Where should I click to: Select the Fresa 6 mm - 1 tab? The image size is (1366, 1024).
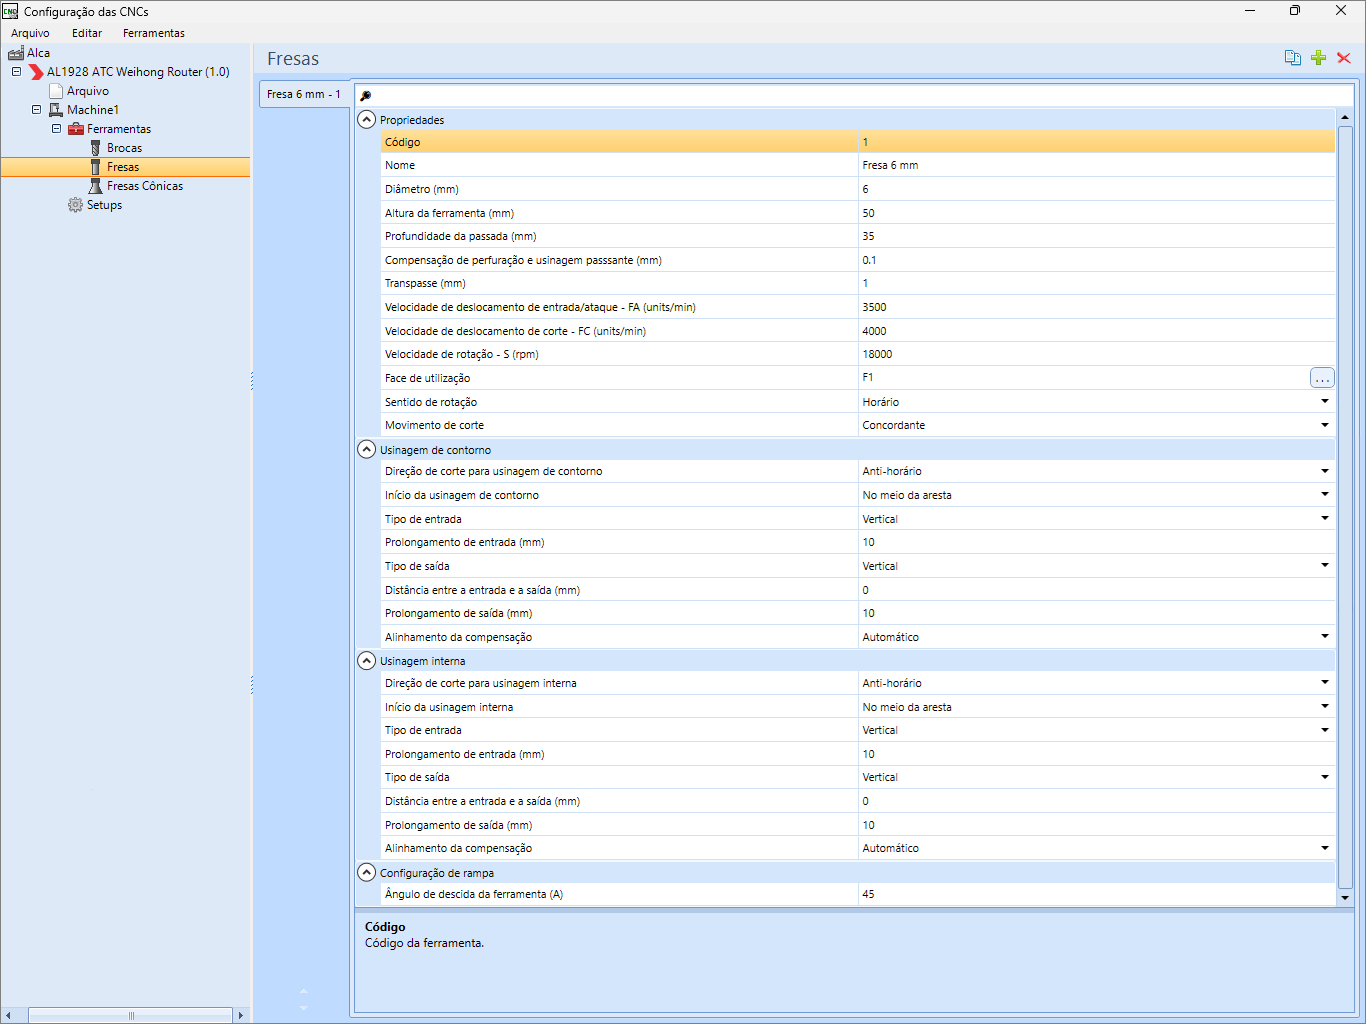[304, 94]
